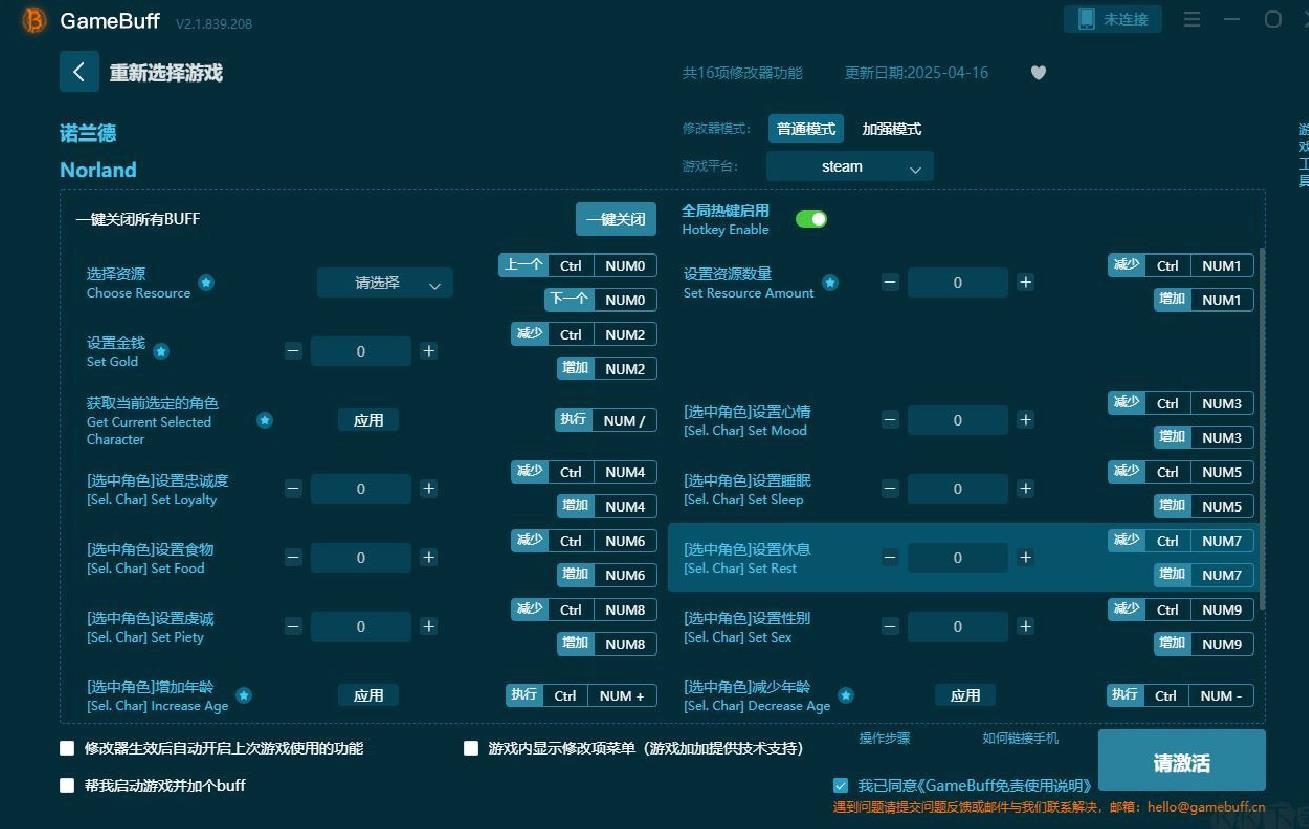Viewport: 1309px width, 829px height.
Task: Click star beside Get Current Selected Character
Action: pyautogui.click(x=265, y=420)
